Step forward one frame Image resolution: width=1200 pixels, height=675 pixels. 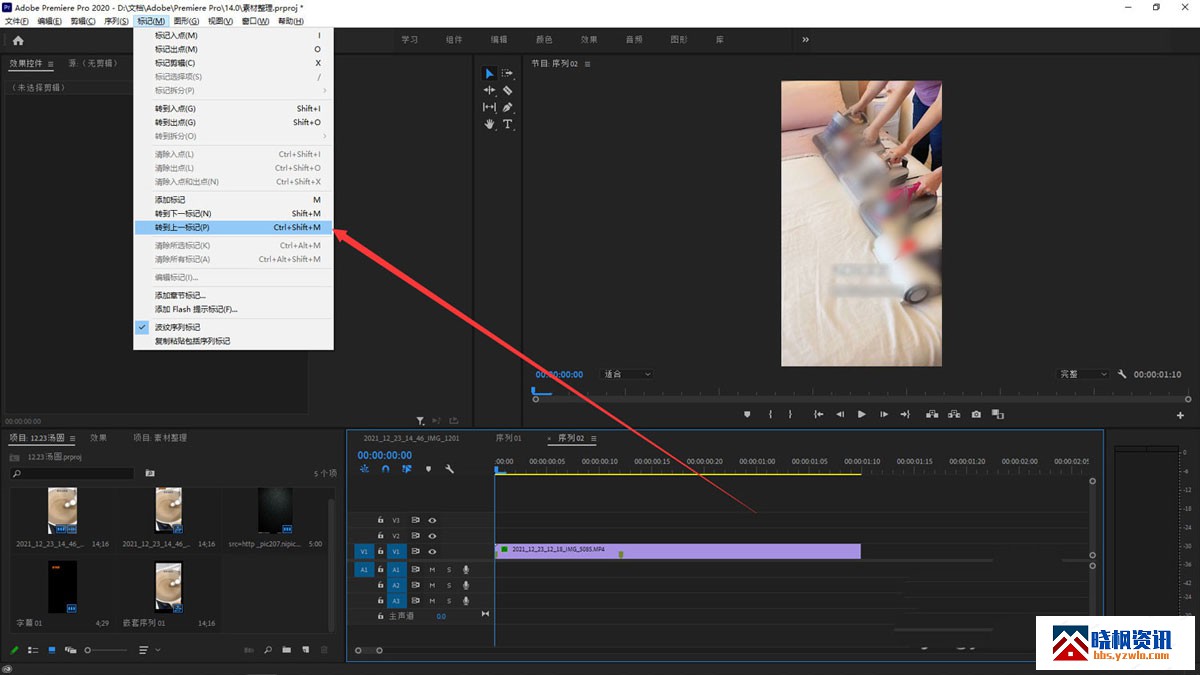pos(884,414)
